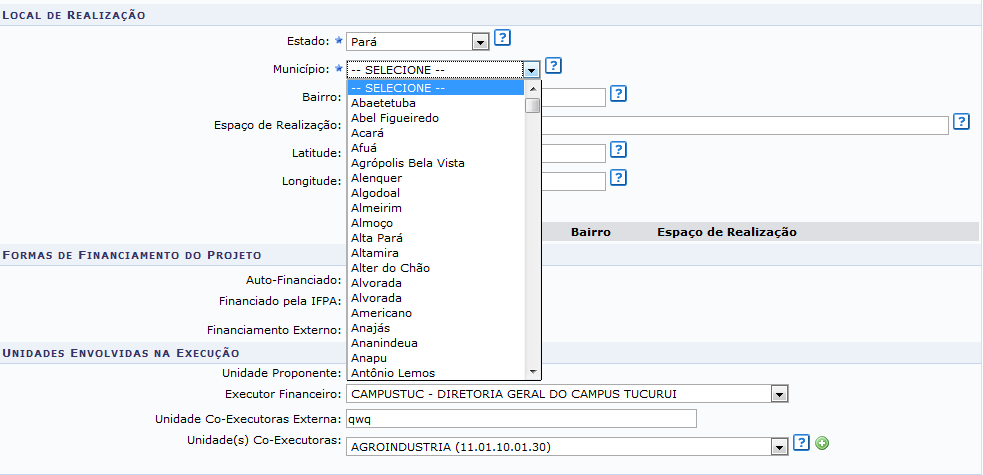Viewport: 983px width, 475px height.
Task: Click Unidade Co-Executoras Externa input field
Action: tap(521, 419)
